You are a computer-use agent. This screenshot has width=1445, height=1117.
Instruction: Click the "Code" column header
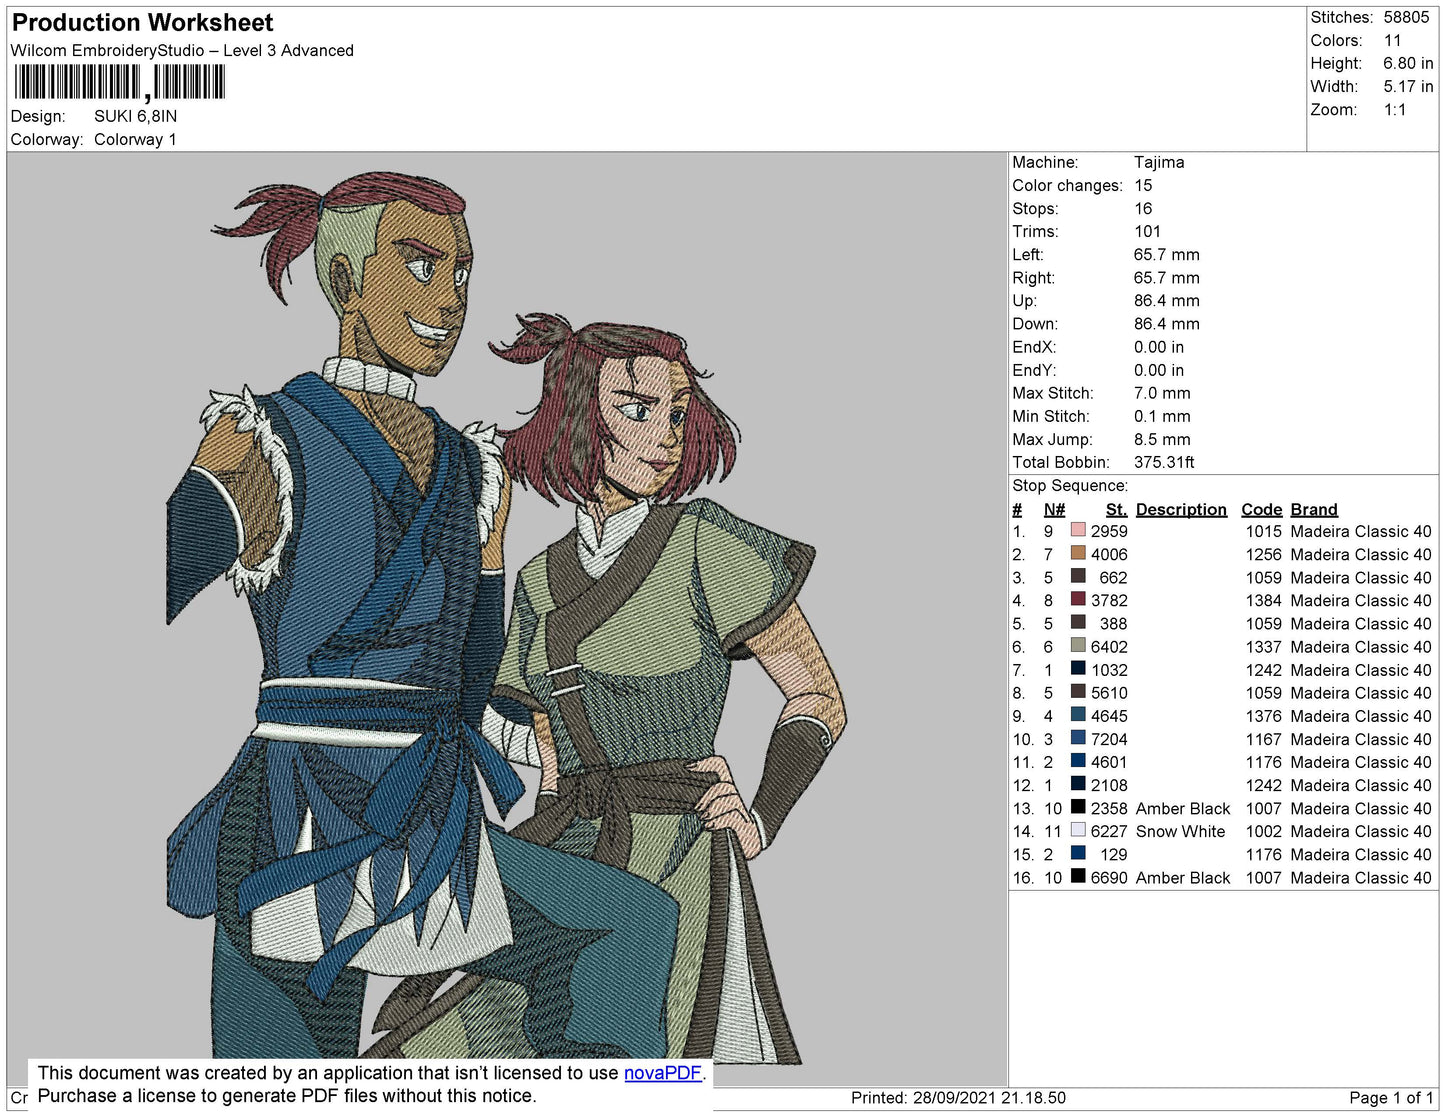tap(1262, 509)
